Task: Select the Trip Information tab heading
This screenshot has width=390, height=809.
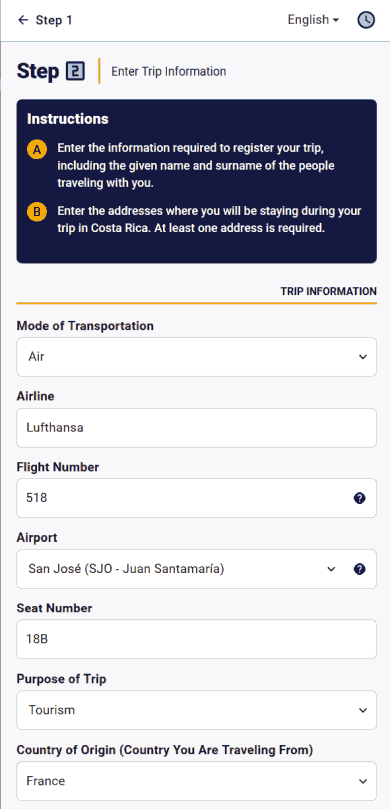Action: click(x=329, y=291)
